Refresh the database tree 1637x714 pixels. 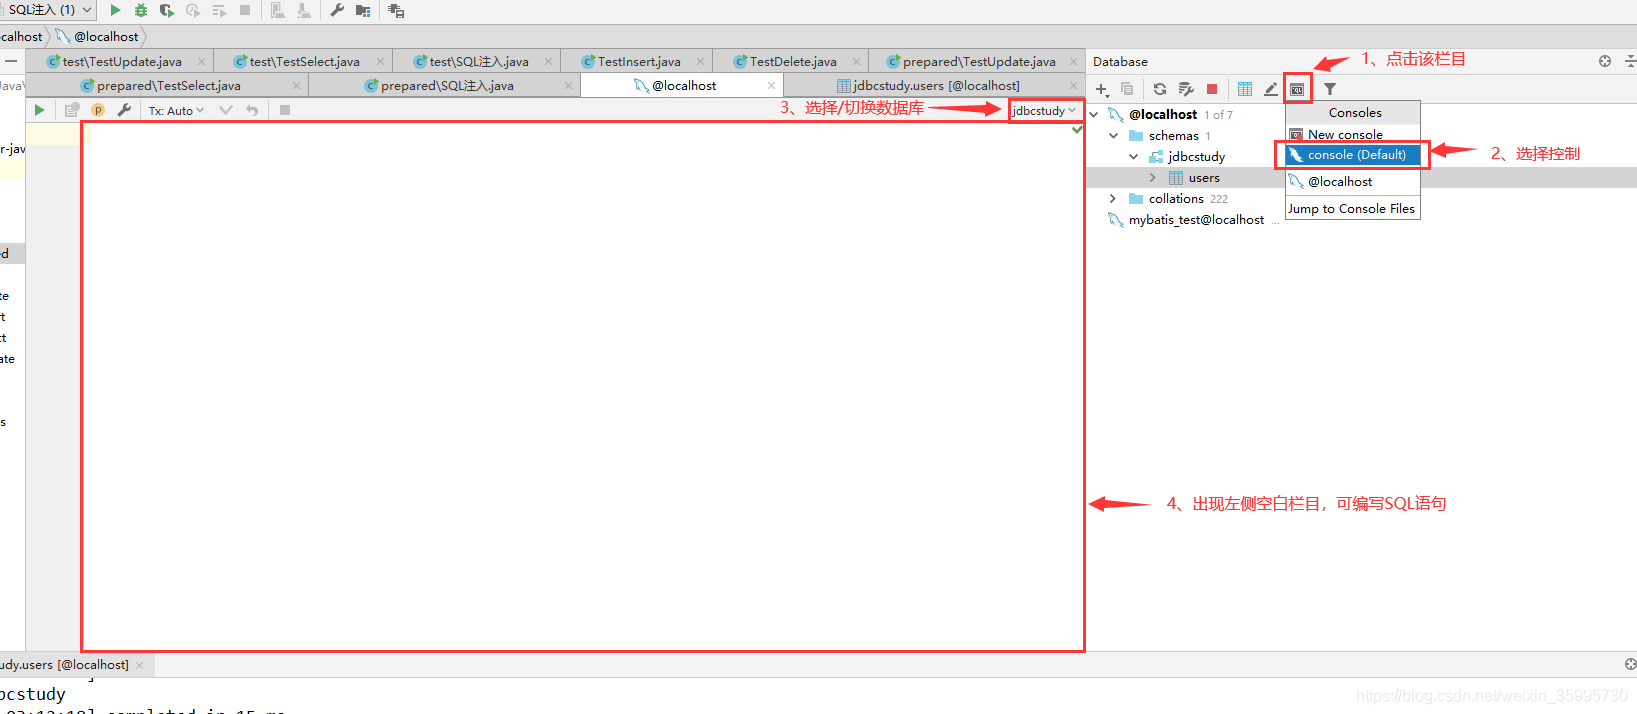[1160, 89]
